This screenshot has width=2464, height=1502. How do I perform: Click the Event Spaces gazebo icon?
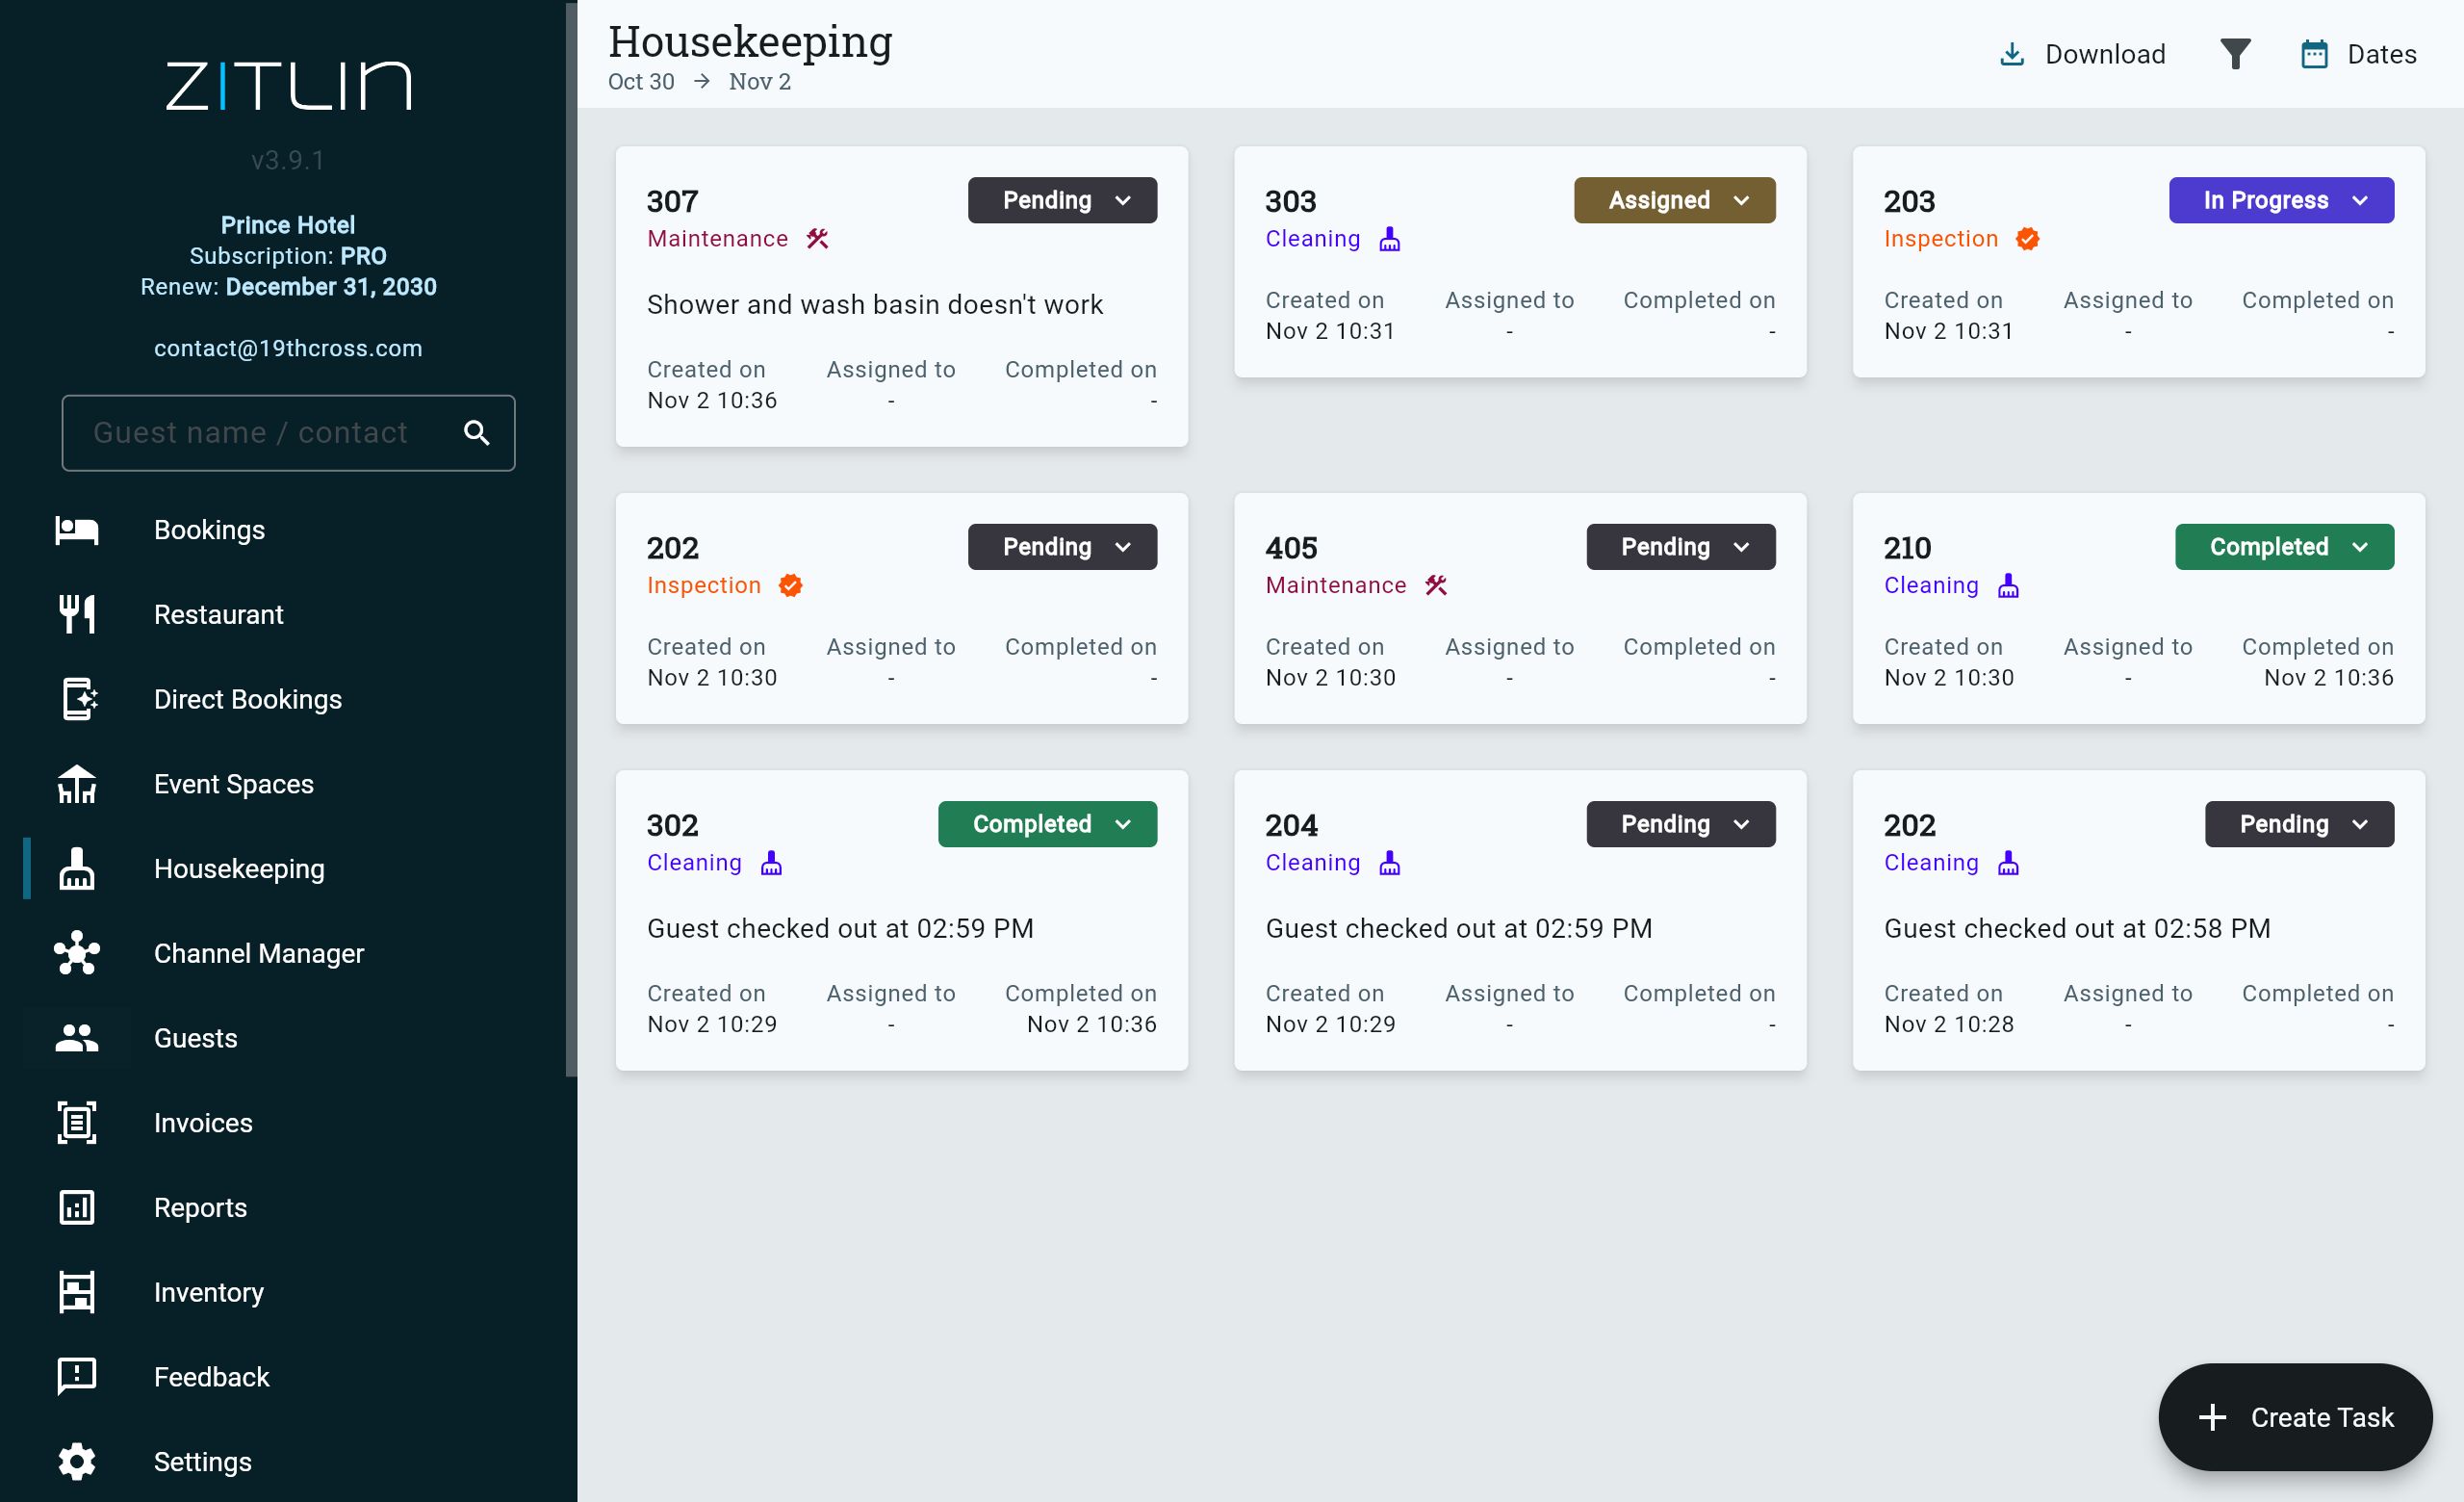(77, 784)
